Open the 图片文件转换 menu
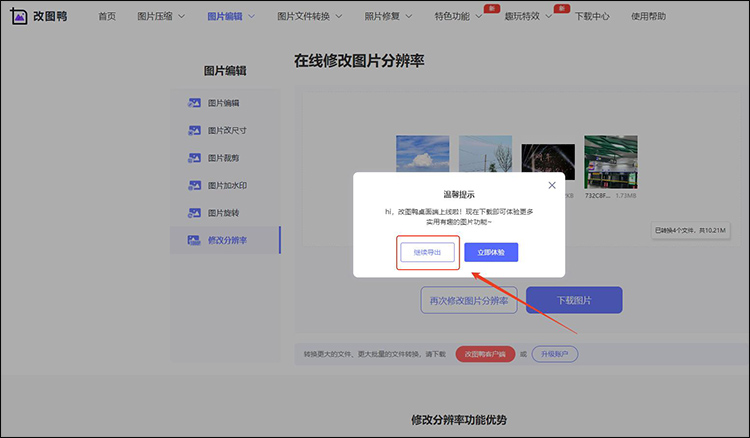 tap(304, 16)
